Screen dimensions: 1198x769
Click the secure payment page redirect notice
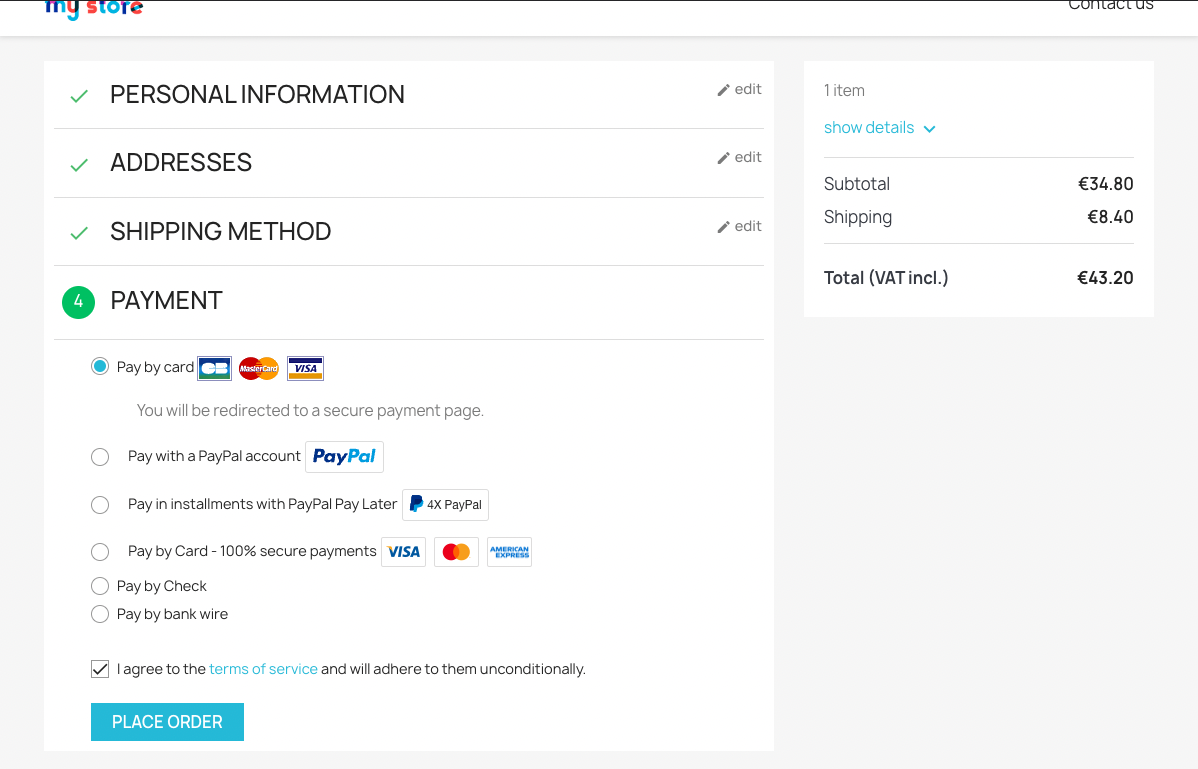tap(310, 411)
